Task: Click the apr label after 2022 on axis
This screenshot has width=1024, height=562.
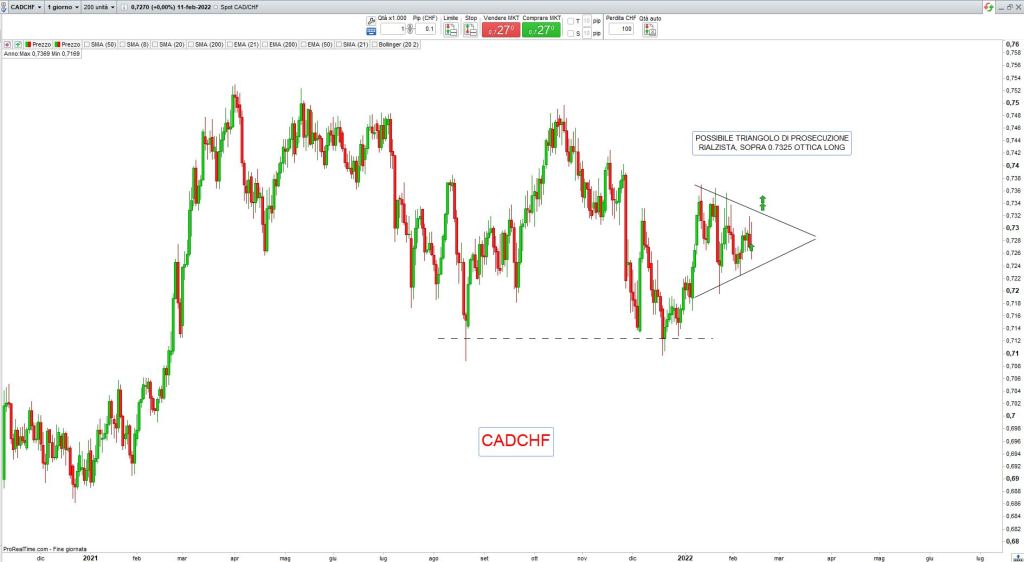Action: 831,558
